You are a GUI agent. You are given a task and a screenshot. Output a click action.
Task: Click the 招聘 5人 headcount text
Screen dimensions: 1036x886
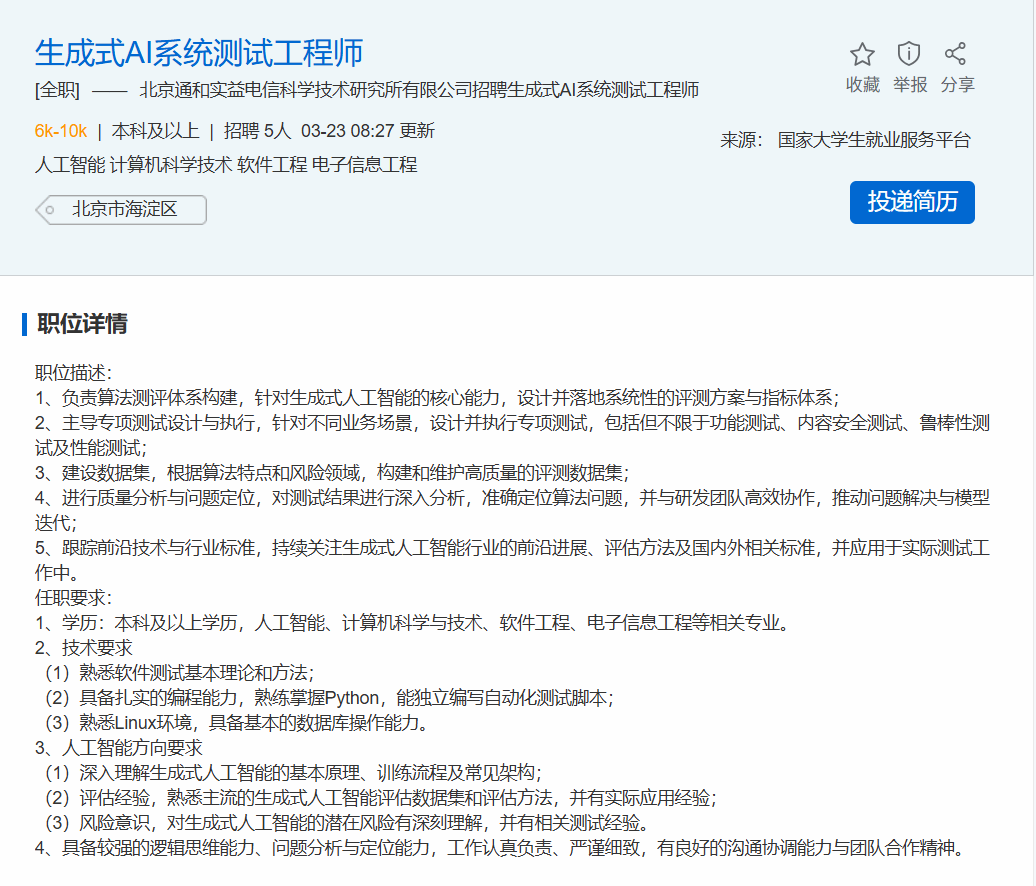(257, 131)
